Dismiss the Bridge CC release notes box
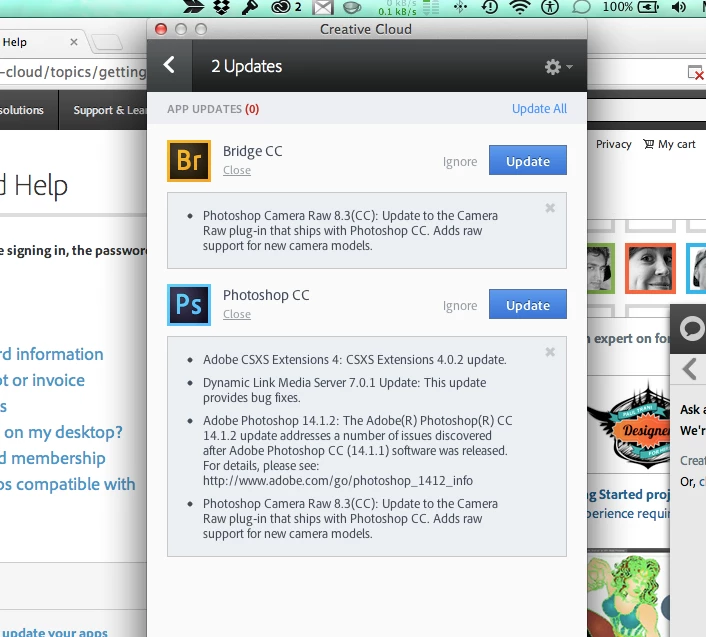This screenshot has height=637, width=706. [x=550, y=208]
